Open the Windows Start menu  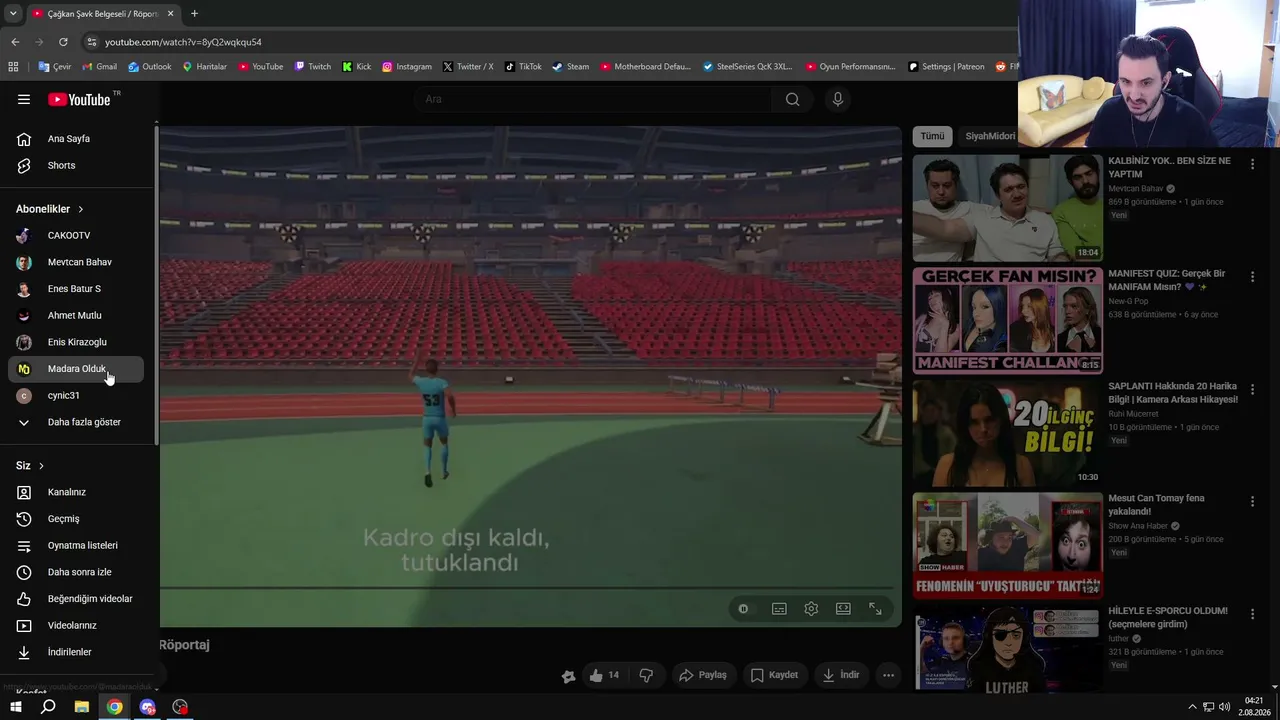15,707
